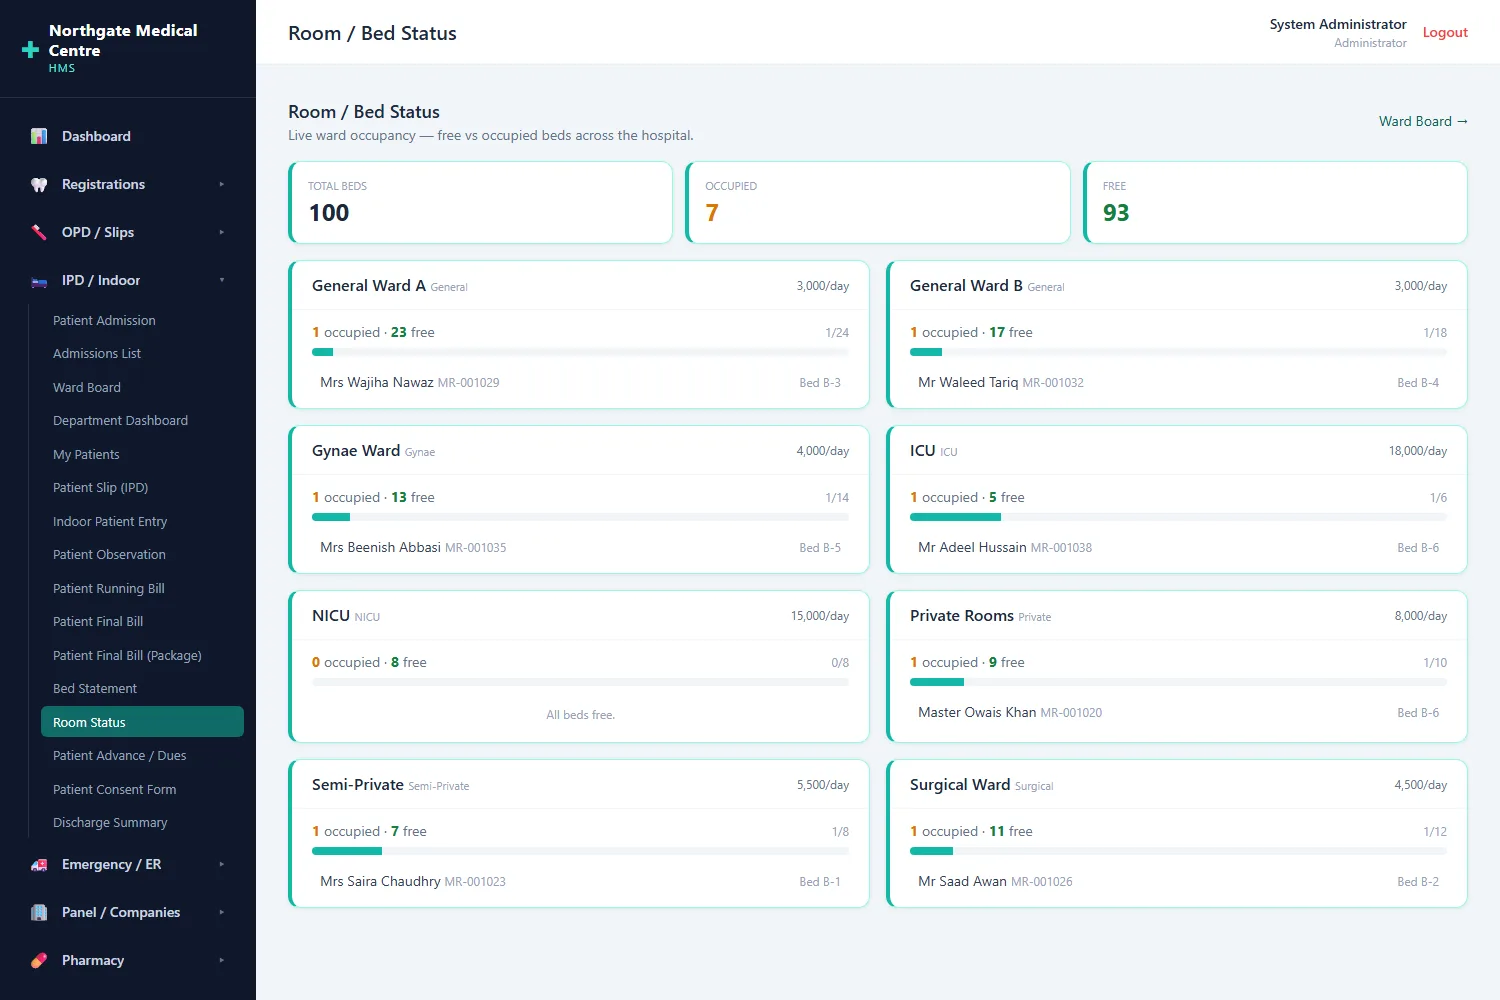1500x1000 pixels.
Task: Click the Free 93 summary card
Action: tap(1275, 202)
